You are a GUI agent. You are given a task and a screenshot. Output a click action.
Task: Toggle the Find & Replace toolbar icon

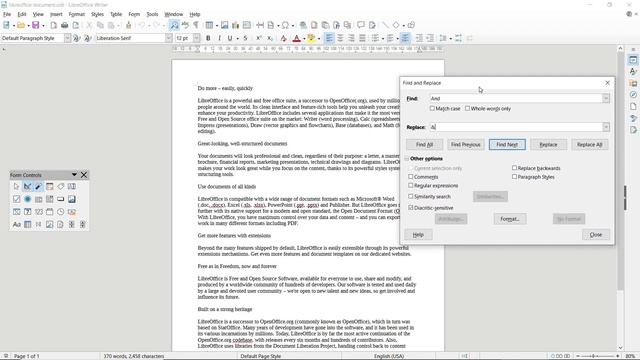tap(174, 25)
